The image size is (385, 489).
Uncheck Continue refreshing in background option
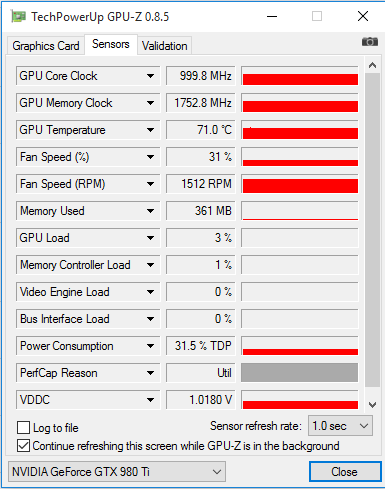23,446
